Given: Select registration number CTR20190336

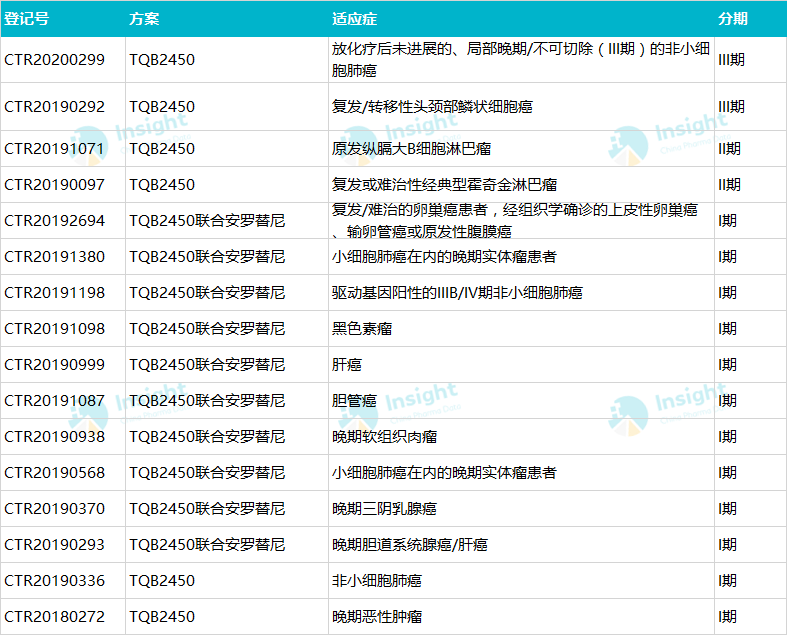Looking at the screenshot, I should pyautogui.click(x=55, y=581).
